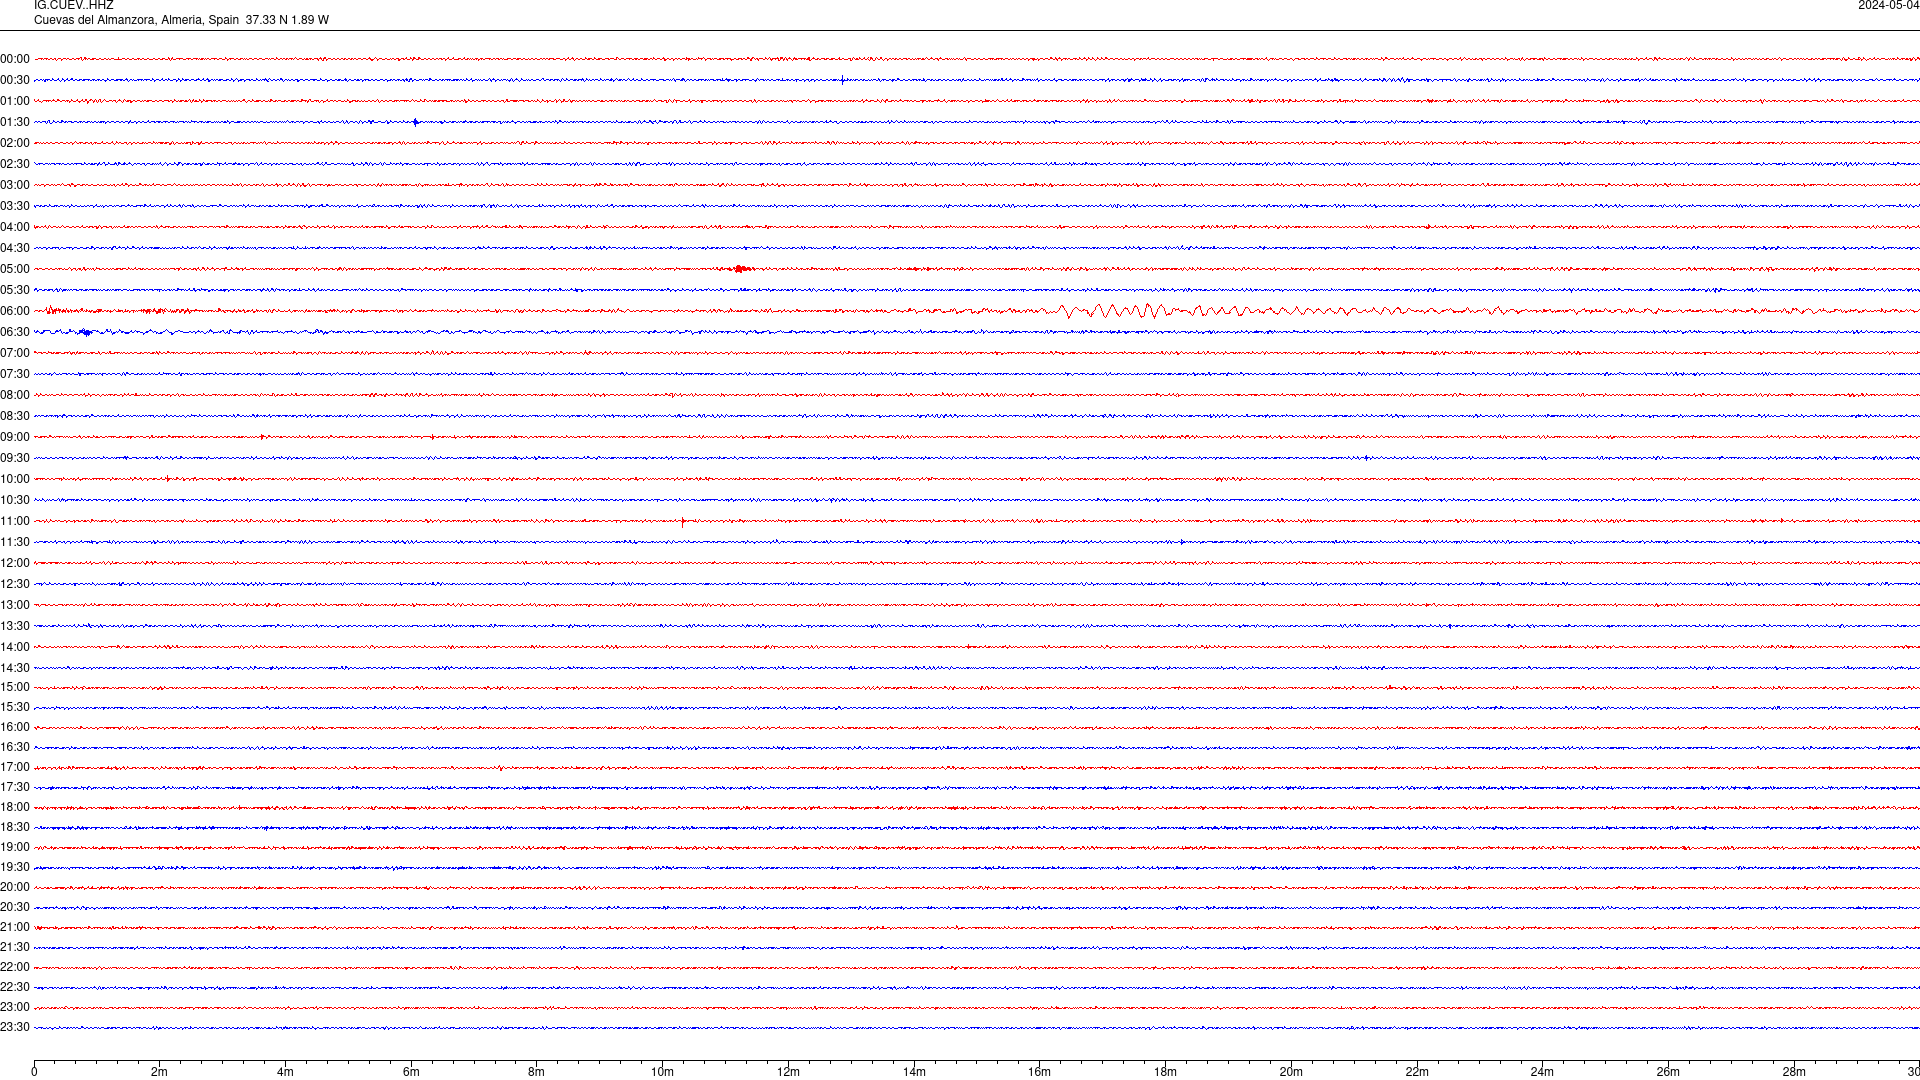Viewport: 1920px width, 1080px height.
Task: Click the 23:30 time row label
Action: tap(15, 1027)
